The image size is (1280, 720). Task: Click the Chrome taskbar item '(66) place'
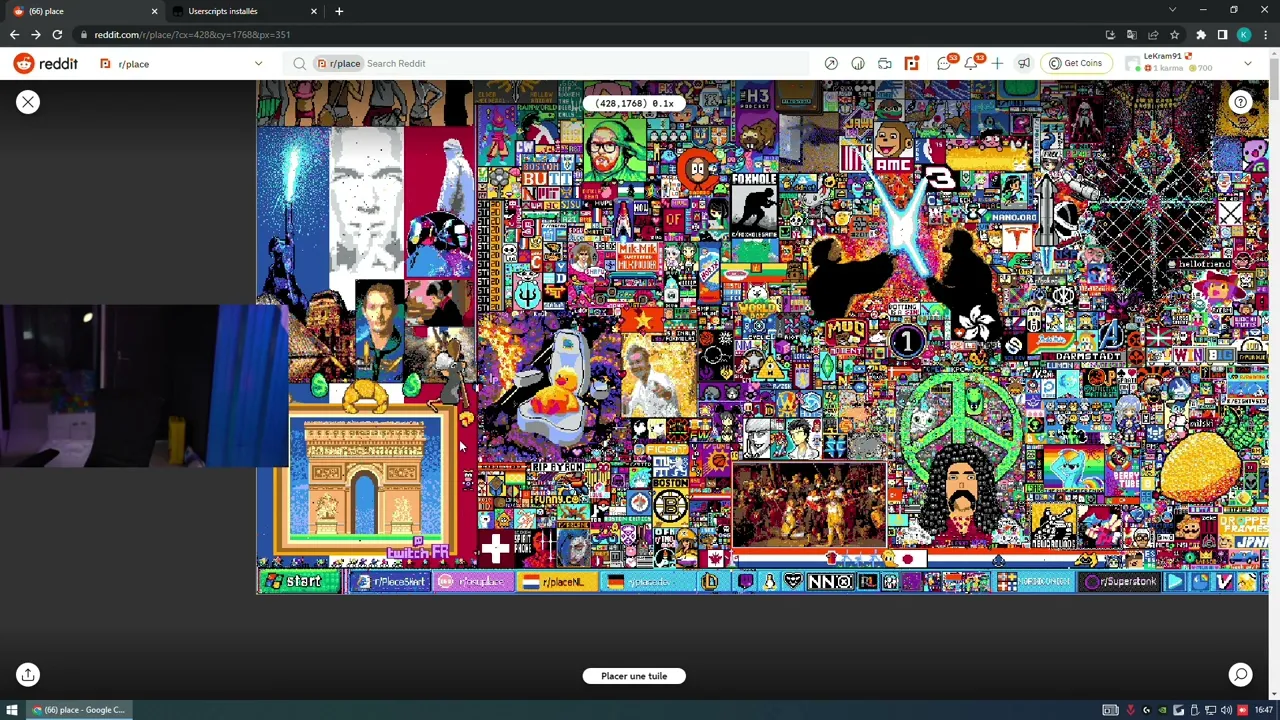click(x=78, y=710)
